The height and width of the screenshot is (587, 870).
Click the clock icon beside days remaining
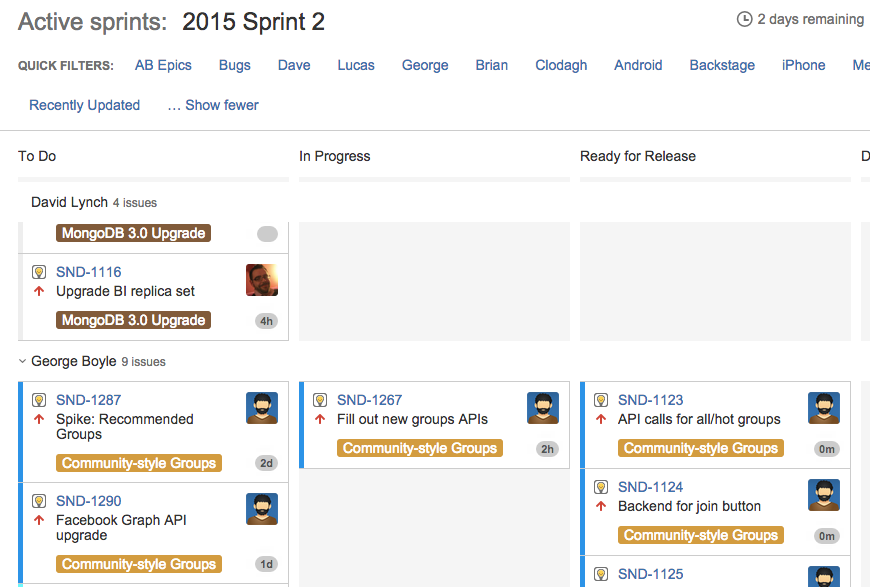(x=744, y=19)
